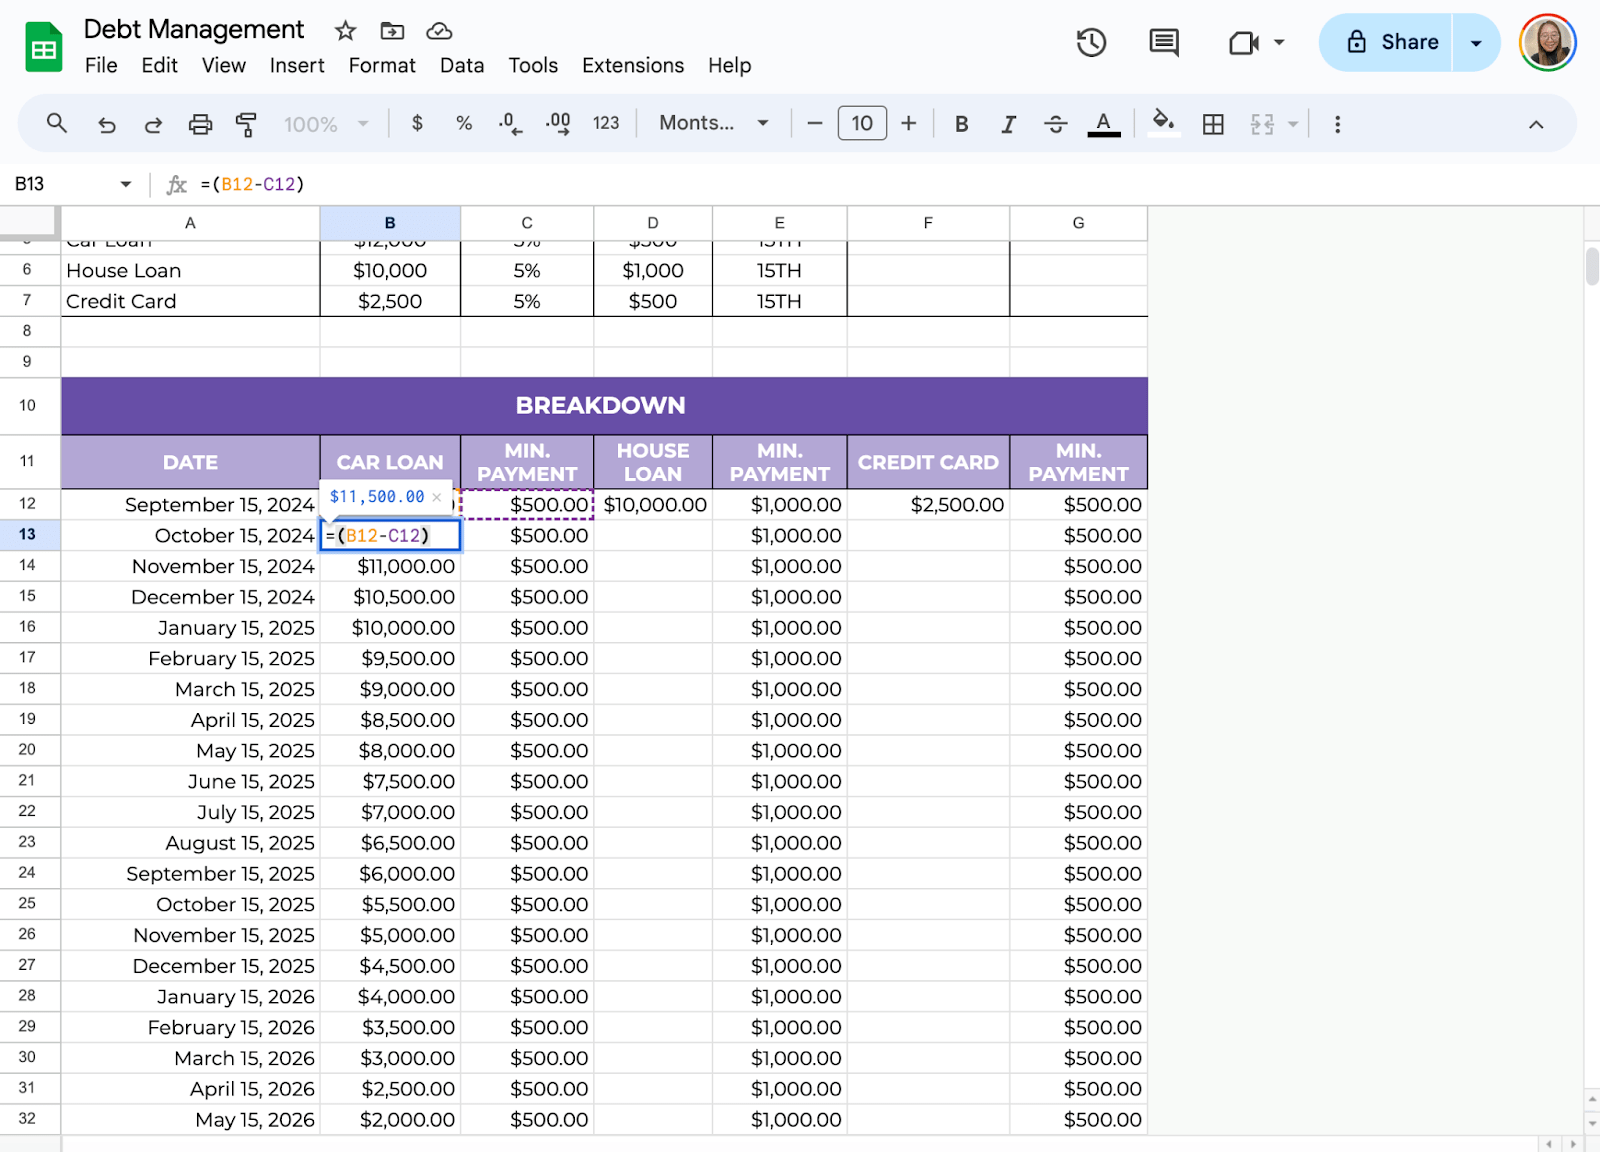
Task: Open version history clock icon
Action: (x=1091, y=43)
